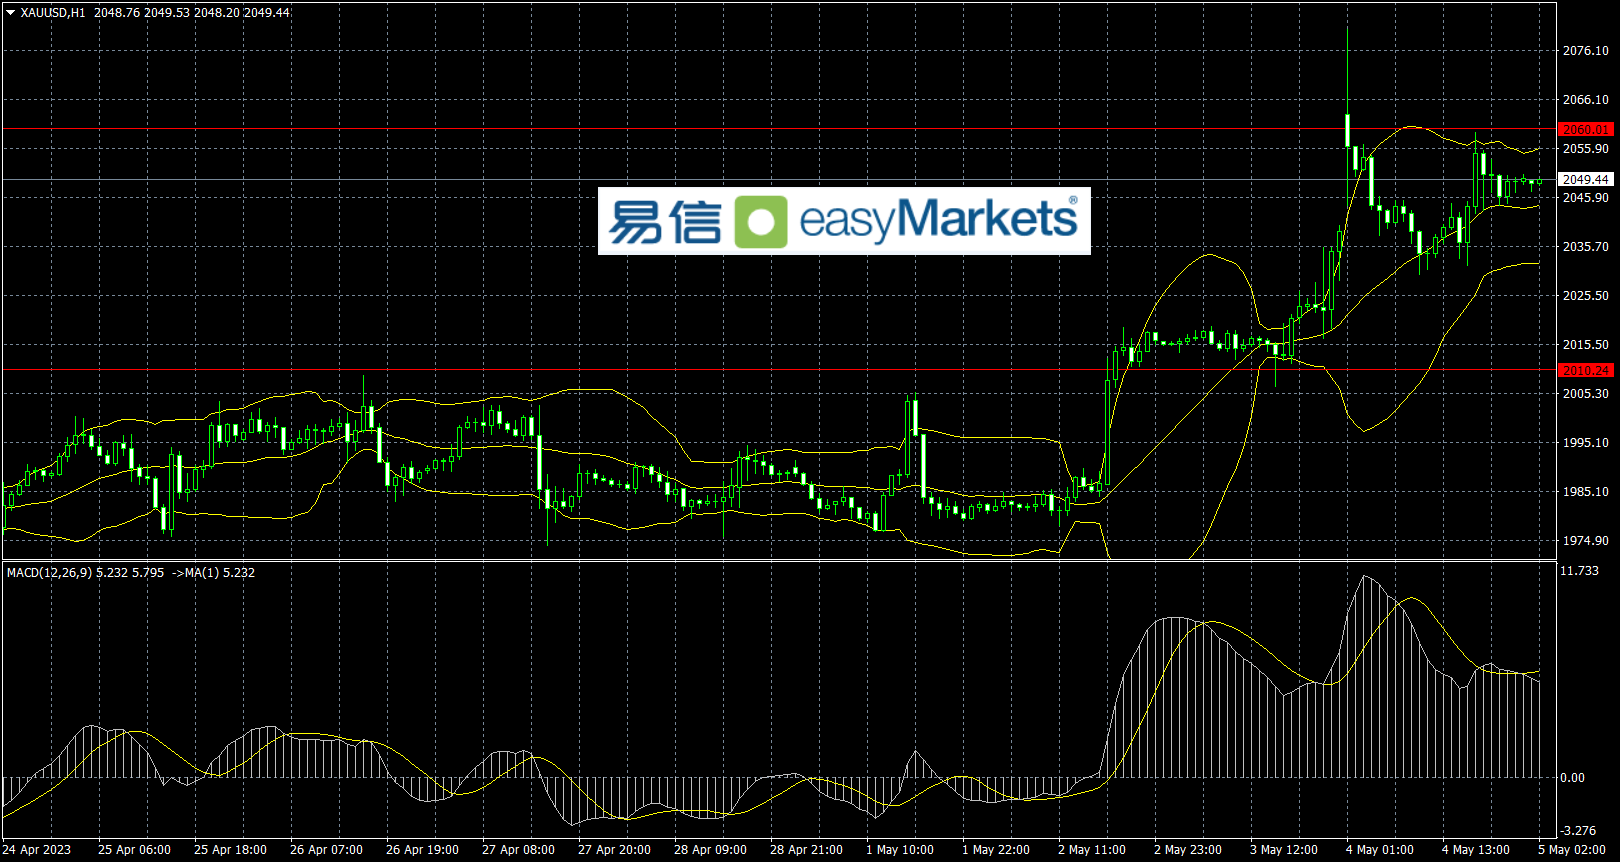Select the red 2060.01 price level label
1620x862 pixels.
click(1586, 130)
